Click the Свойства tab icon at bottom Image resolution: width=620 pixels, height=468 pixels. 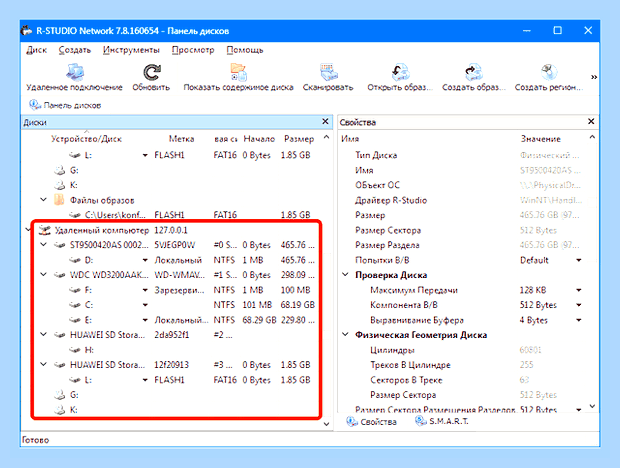pyautogui.click(x=352, y=422)
